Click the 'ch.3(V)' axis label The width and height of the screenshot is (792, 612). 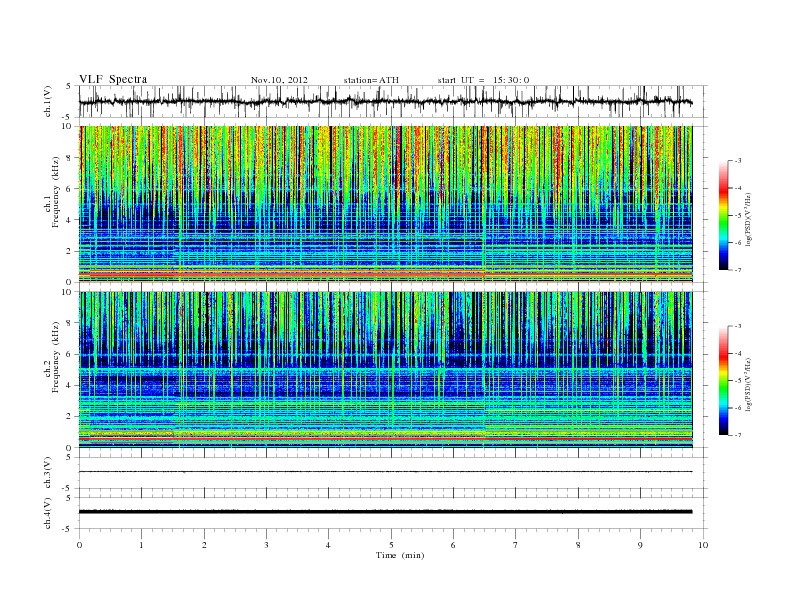pyautogui.click(x=47, y=473)
